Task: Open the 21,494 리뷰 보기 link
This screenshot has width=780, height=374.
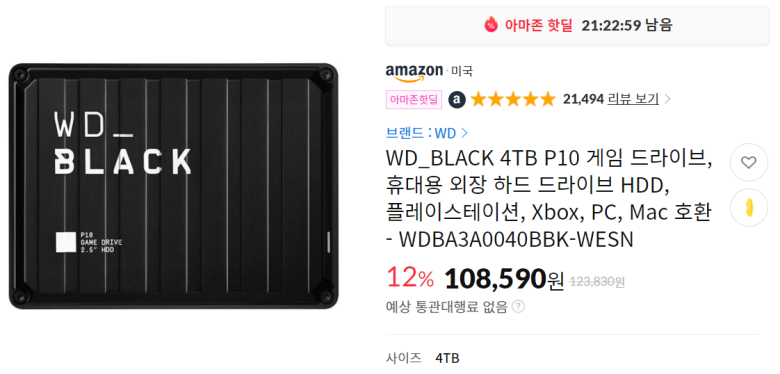Action: 611,99
